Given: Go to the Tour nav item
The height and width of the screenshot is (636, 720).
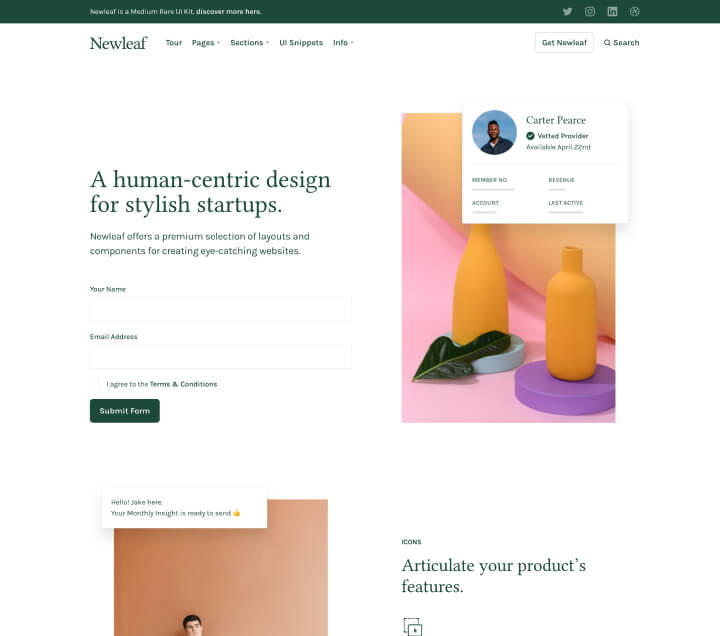Looking at the screenshot, I should 174,43.
